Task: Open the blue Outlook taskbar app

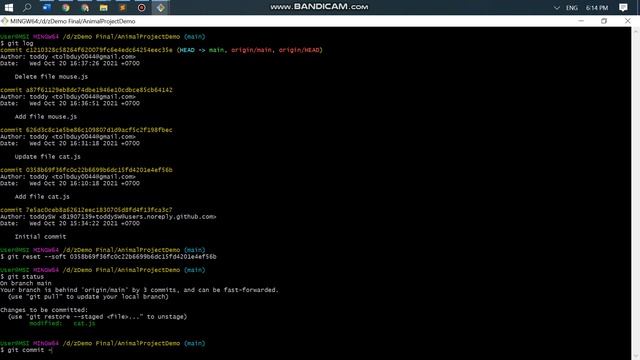Action: pyautogui.click(x=47, y=7)
